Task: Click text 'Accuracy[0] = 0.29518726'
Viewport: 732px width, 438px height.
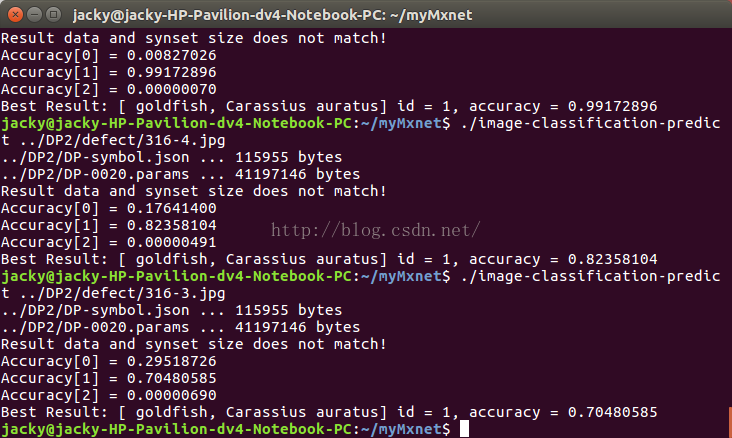Action: click(x=109, y=361)
